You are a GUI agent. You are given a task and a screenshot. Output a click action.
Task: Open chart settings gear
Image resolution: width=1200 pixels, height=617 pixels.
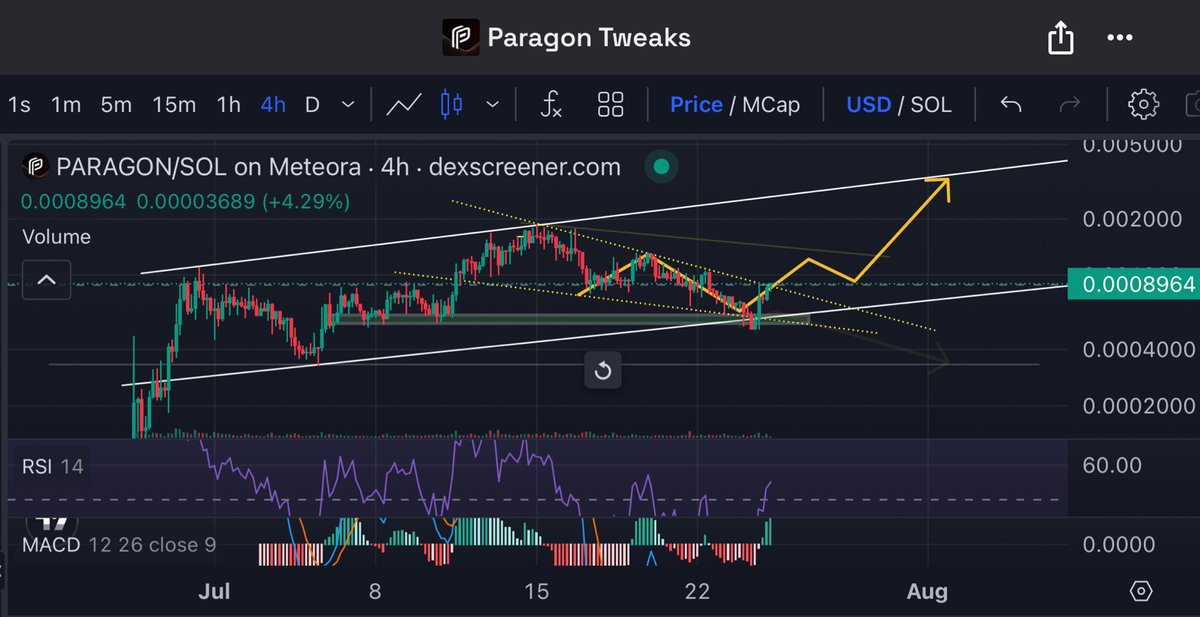tap(1143, 104)
